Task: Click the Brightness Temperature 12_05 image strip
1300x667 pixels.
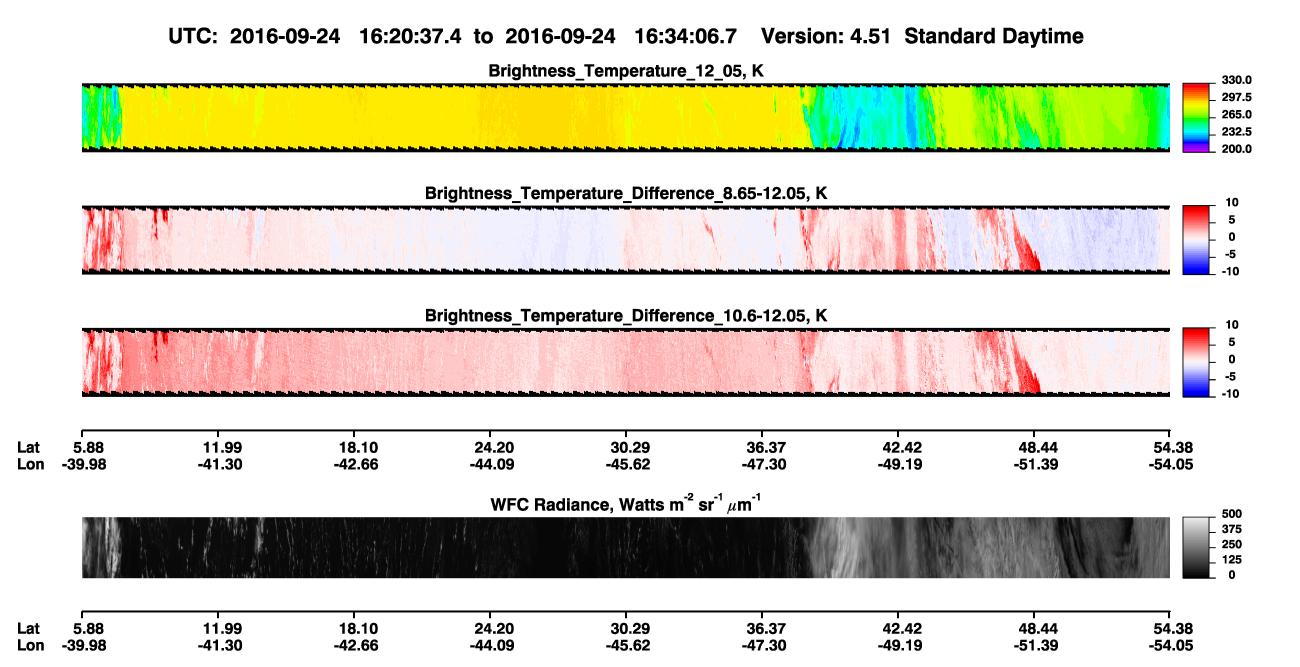Action: tap(625, 117)
